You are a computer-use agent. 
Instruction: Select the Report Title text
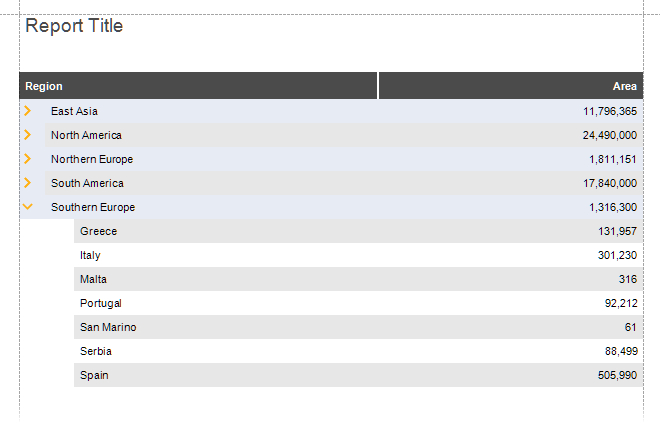tap(74, 26)
